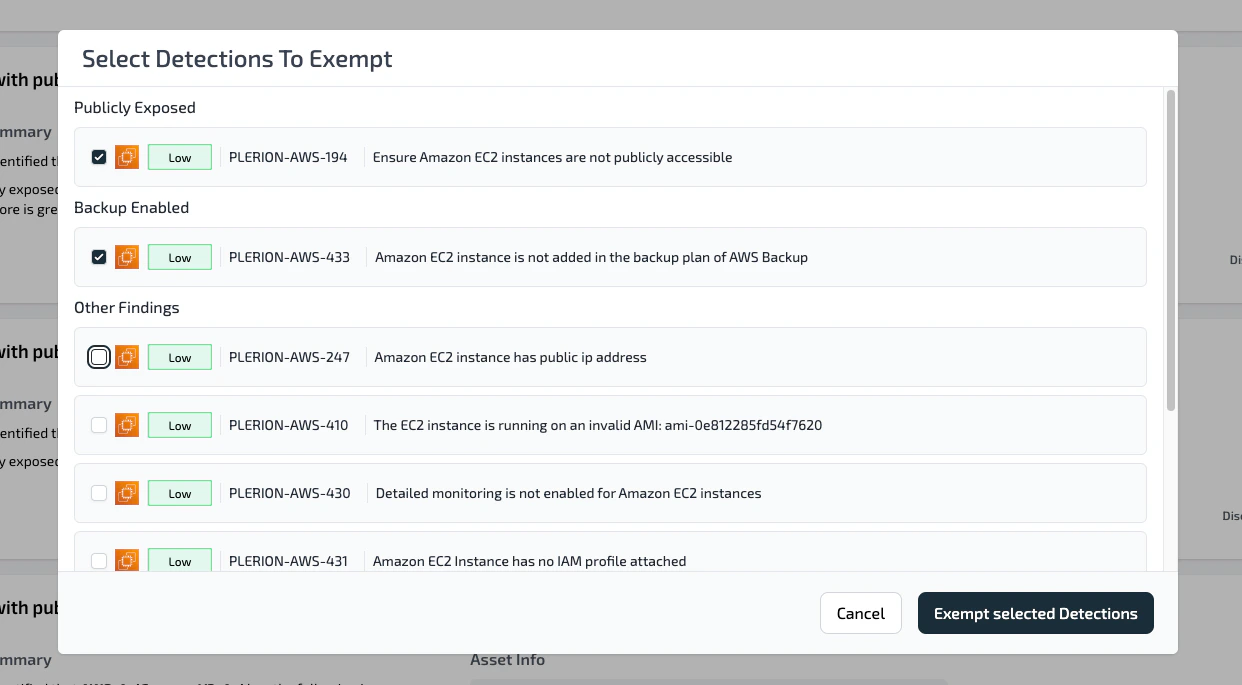Enable the IAM profile detection checkbox
Screen dimensions: 1242x685
99,561
